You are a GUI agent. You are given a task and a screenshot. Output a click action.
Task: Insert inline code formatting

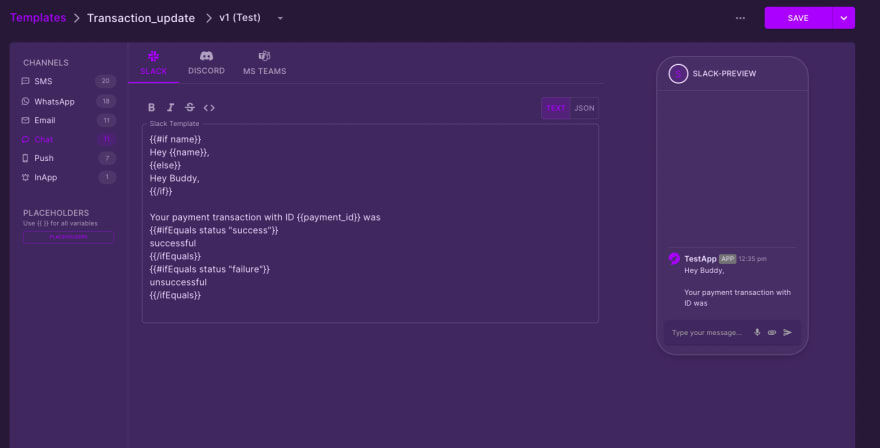pos(209,108)
